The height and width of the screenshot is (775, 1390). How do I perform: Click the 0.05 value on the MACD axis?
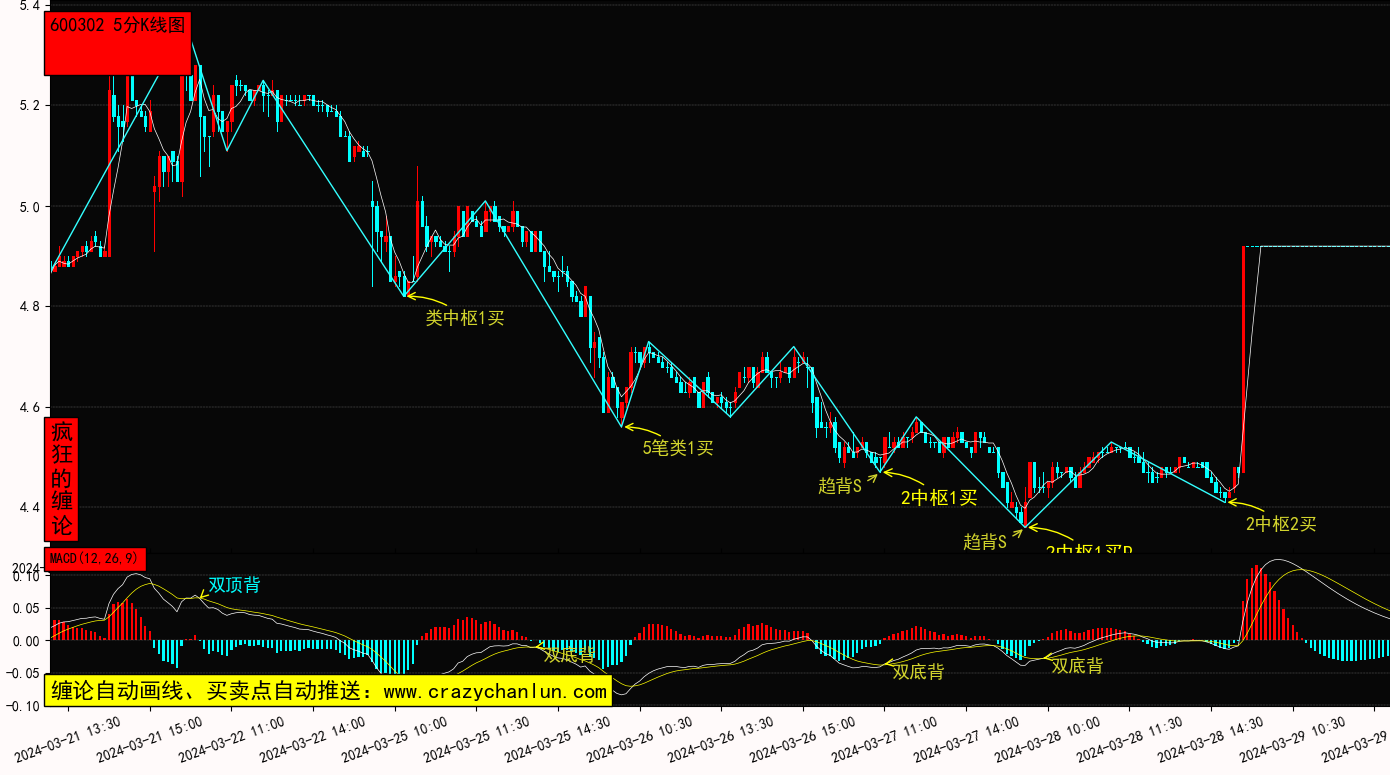[x=27, y=608]
